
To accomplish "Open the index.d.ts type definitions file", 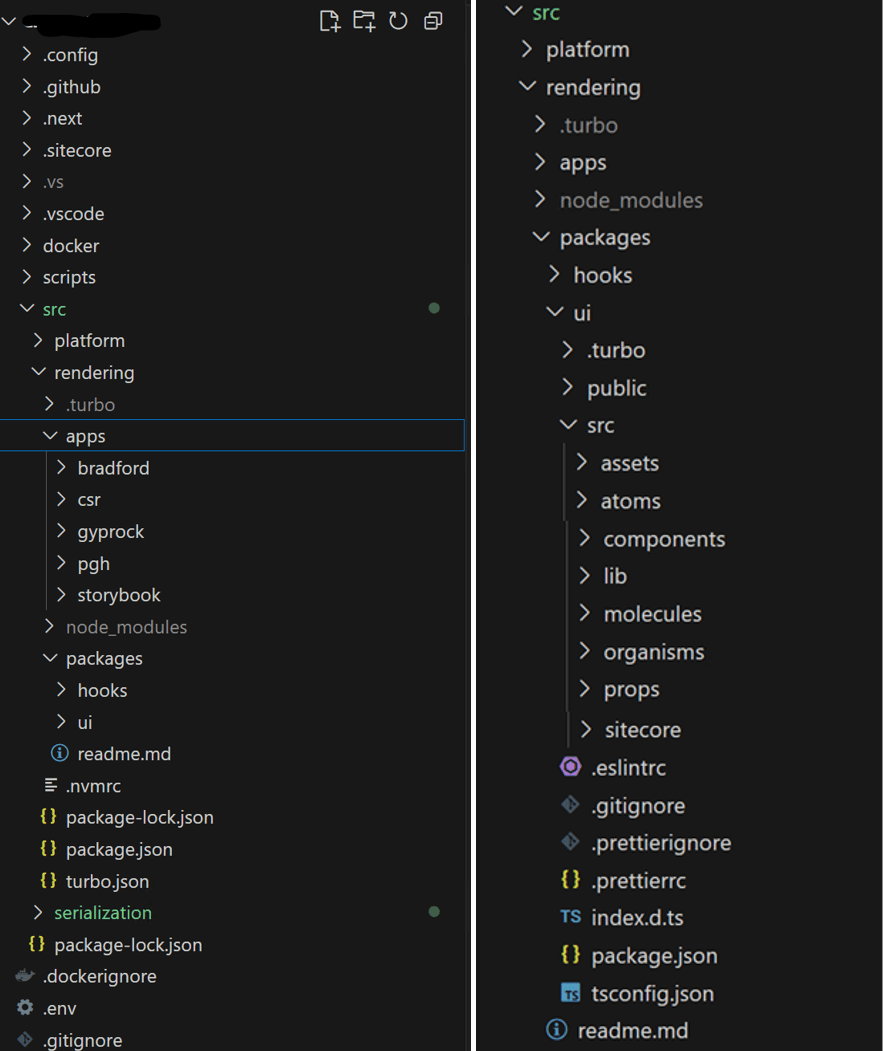I will (x=638, y=917).
